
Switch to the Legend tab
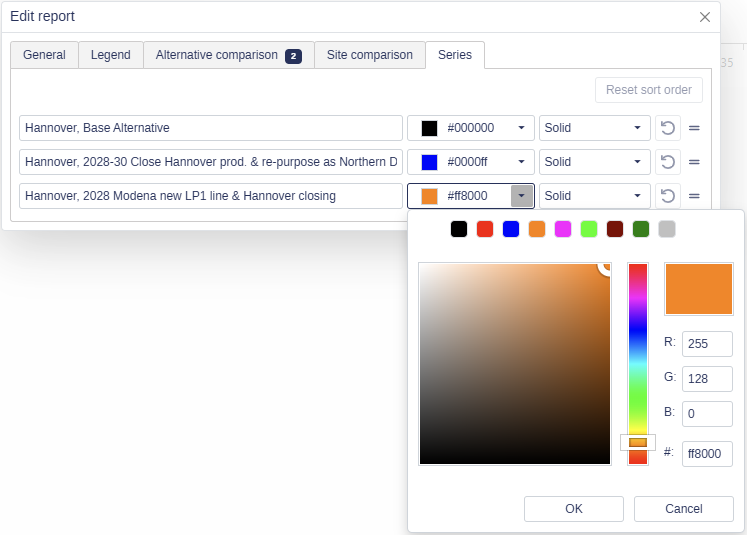click(x=111, y=55)
